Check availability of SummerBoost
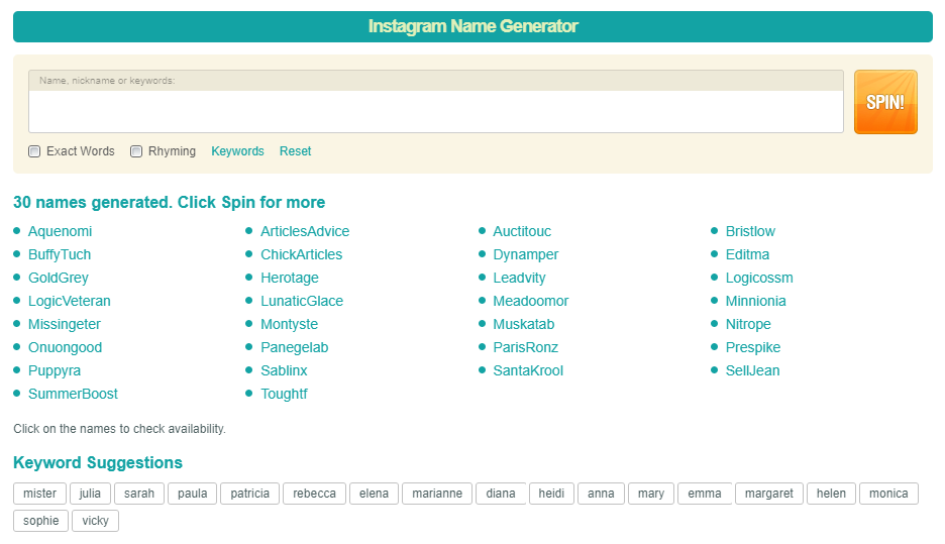This screenshot has height=544, width=945. click(x=73, y=394)
